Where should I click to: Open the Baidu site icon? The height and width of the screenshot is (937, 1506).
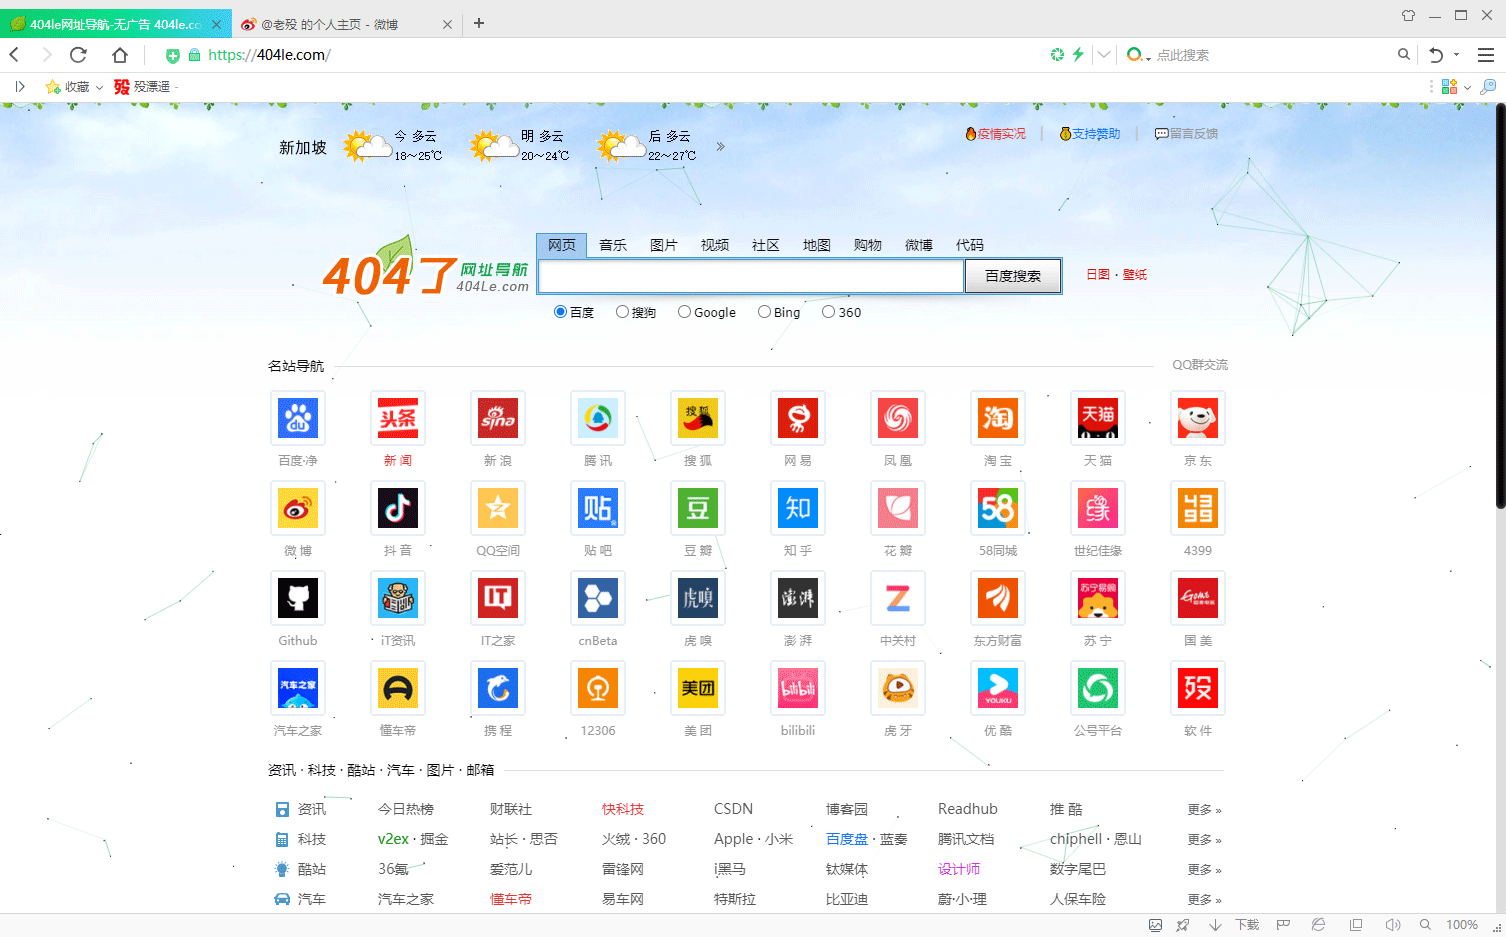pos(298,418)
